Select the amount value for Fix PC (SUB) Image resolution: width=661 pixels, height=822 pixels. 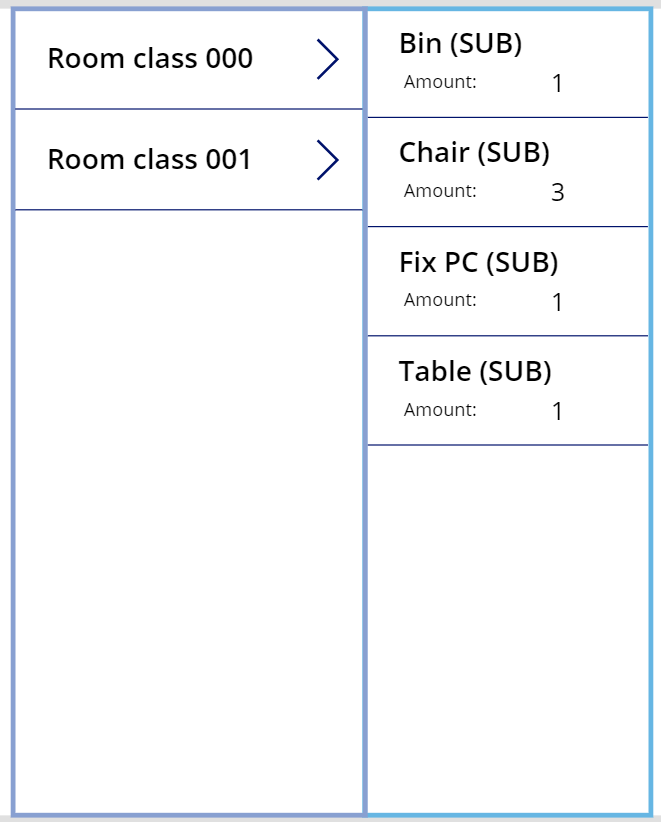tap(557, 302)
